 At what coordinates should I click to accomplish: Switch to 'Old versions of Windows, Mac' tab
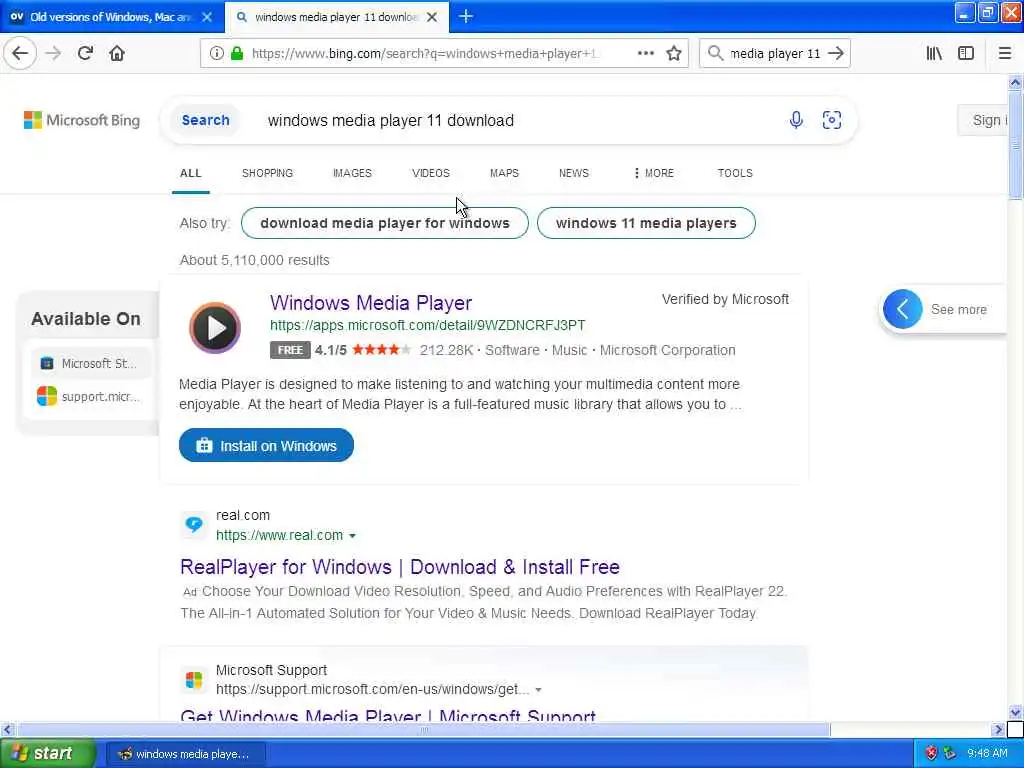click(111, 17)
